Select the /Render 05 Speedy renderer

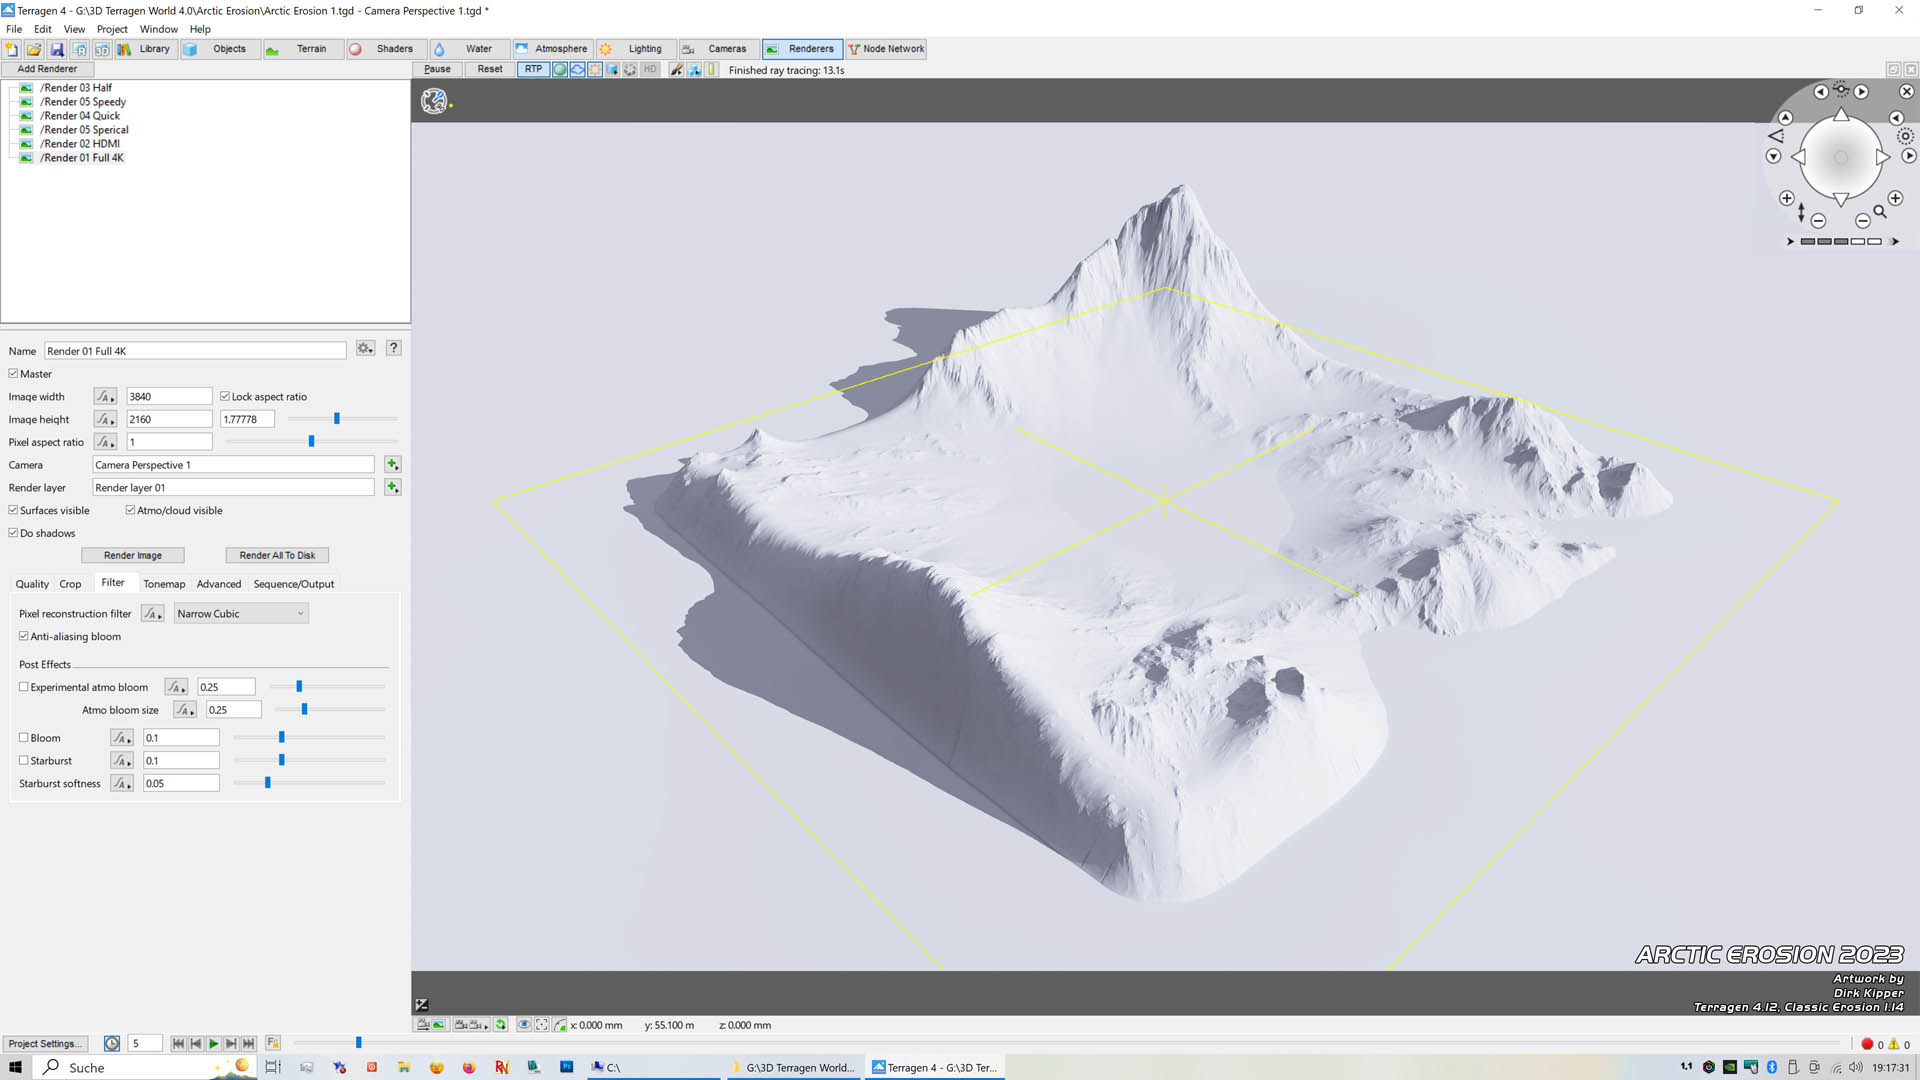(x=83, y=102)
